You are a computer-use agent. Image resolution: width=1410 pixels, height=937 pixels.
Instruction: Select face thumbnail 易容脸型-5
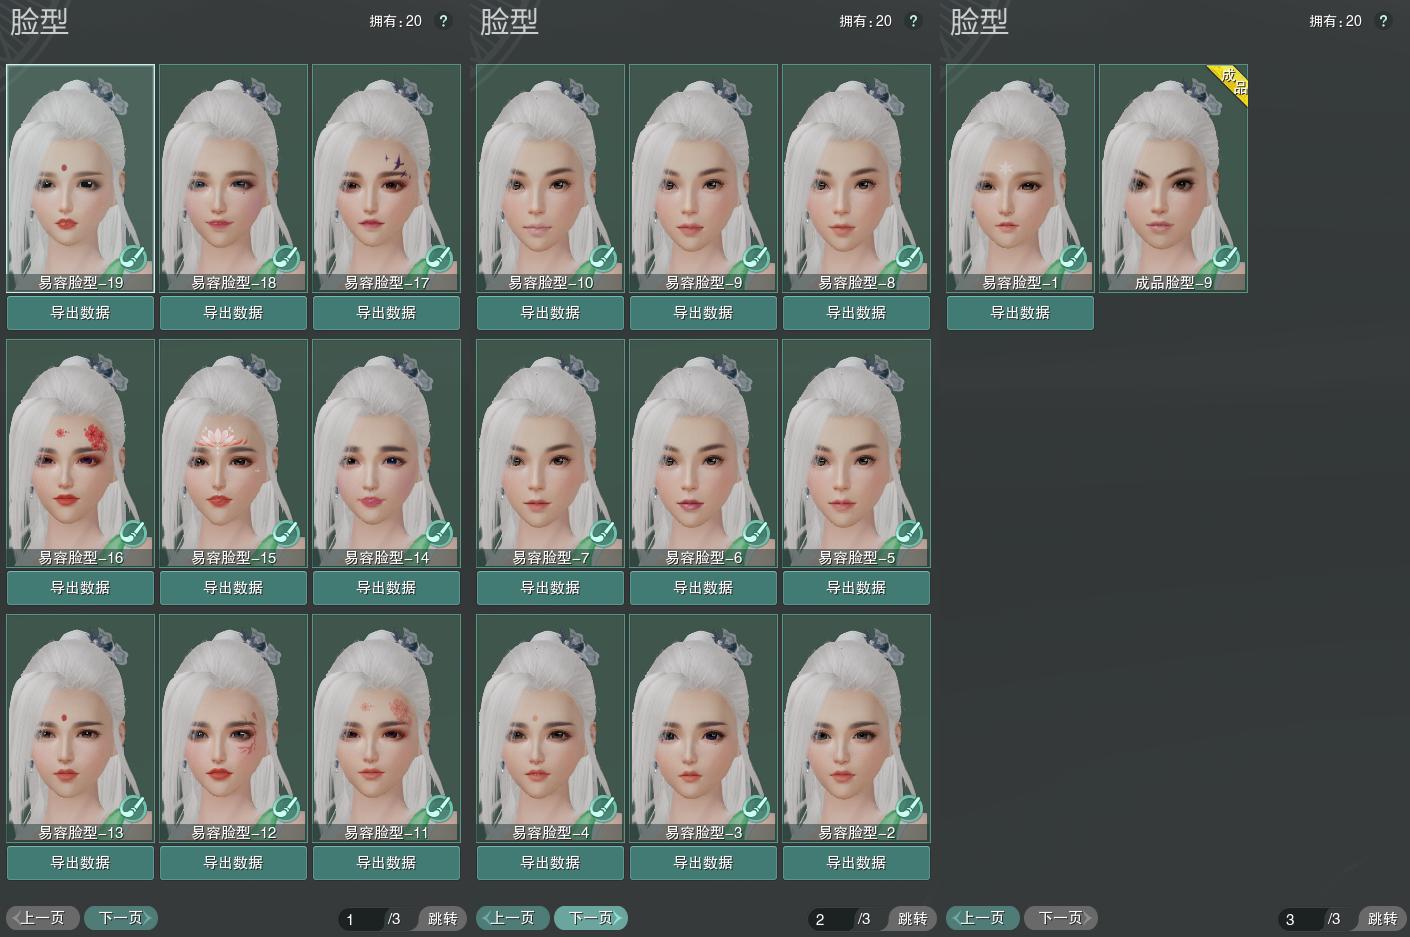[x=857, y=454]
